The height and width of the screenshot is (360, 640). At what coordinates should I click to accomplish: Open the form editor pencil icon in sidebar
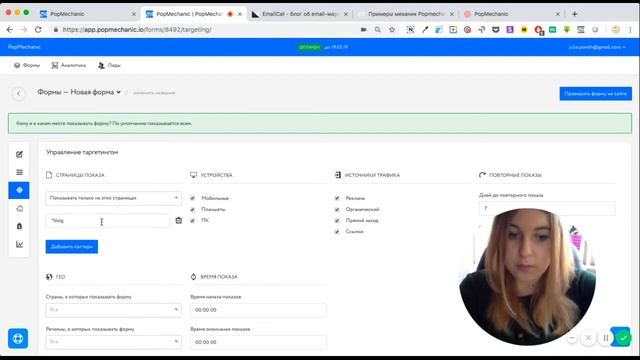(x=19, y=154)
